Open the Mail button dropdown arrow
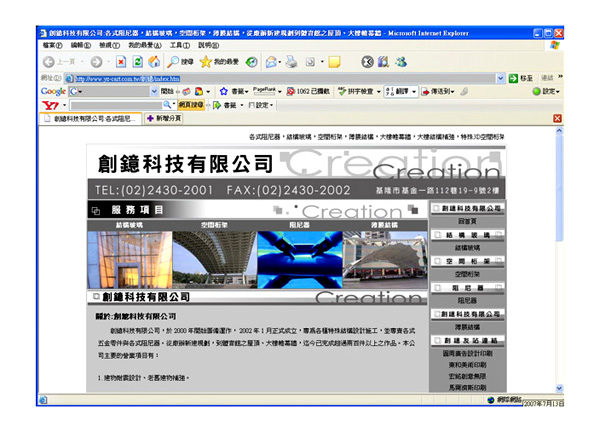The width and height of the screenshot is (600, 432). point(280,62)
